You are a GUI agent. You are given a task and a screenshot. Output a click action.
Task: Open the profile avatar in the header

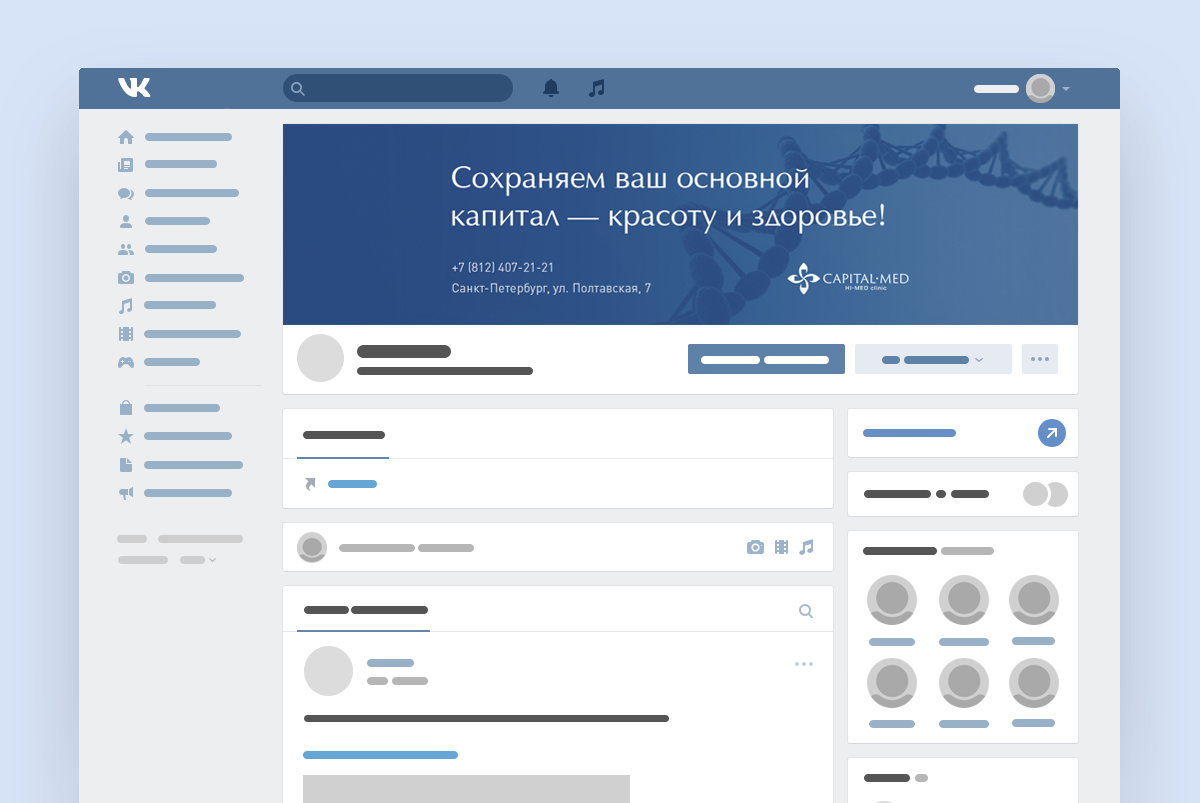[1041, 88]
